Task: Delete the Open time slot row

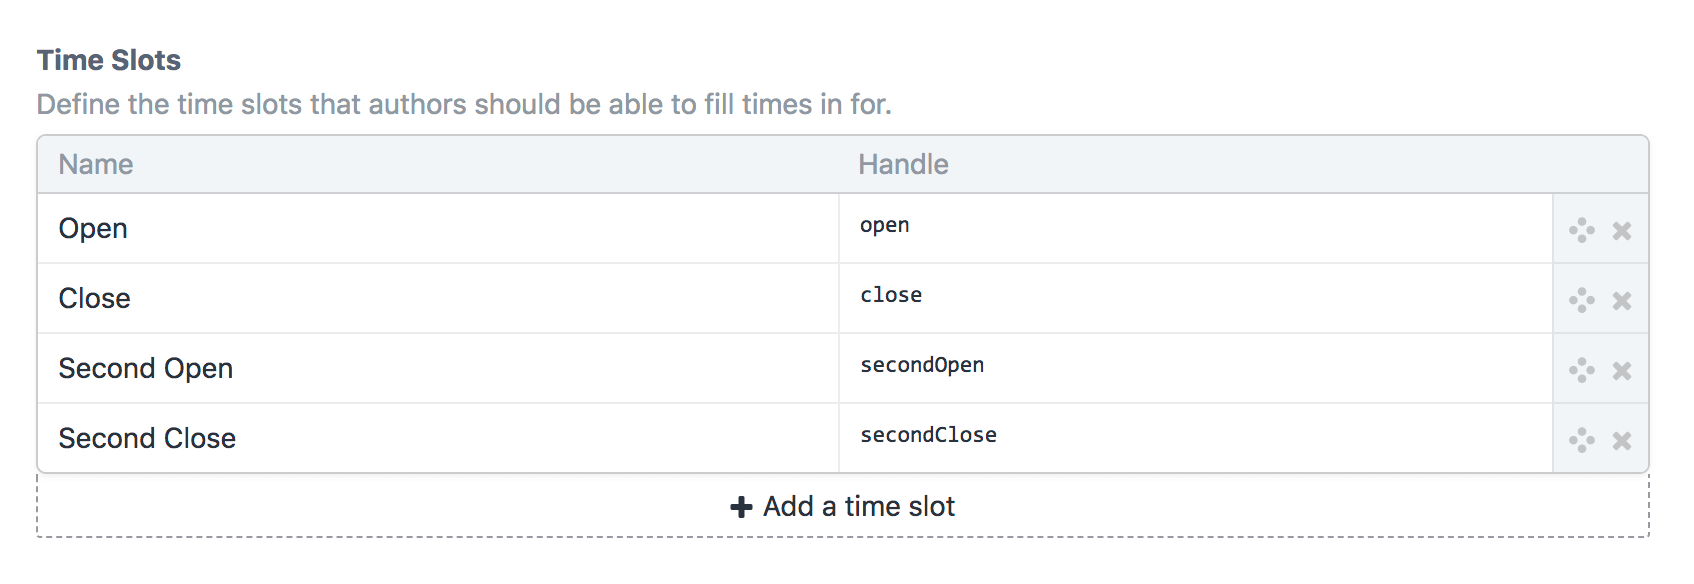Action: click(1622, 231)
